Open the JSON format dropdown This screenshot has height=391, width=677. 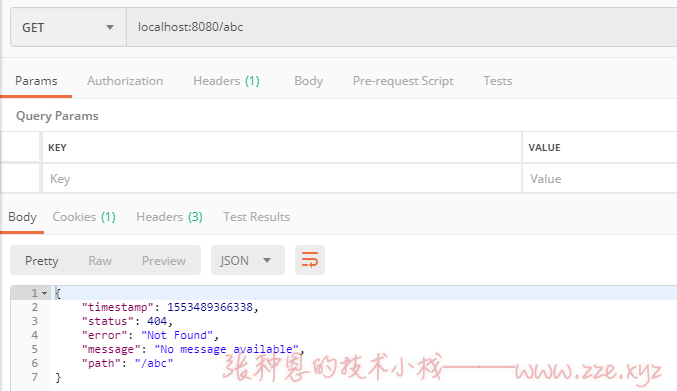pyautogui.click(x=248, y=260)
